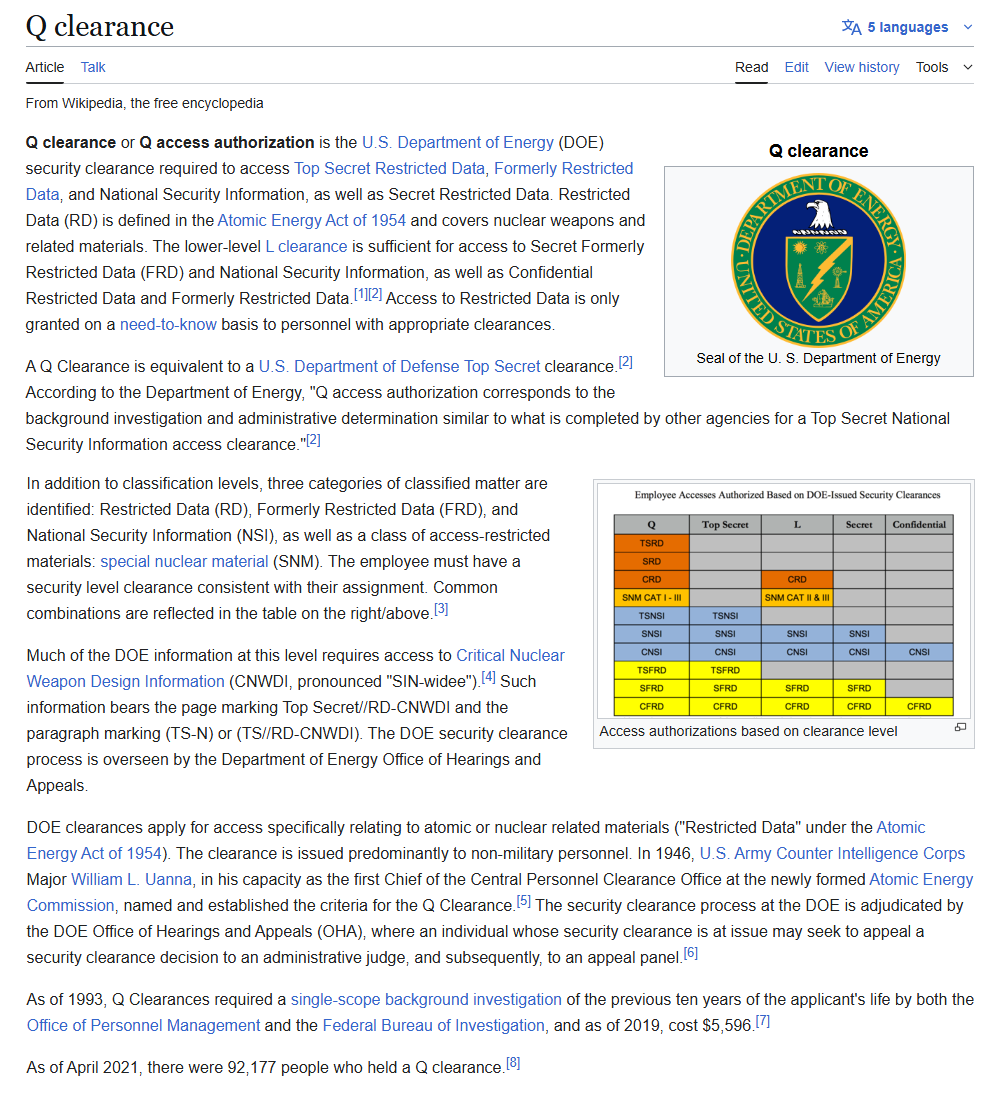Jump to citation [7] after $5,596
Viewport: 997px width, 1098px height.
(x=763, y=1021)
